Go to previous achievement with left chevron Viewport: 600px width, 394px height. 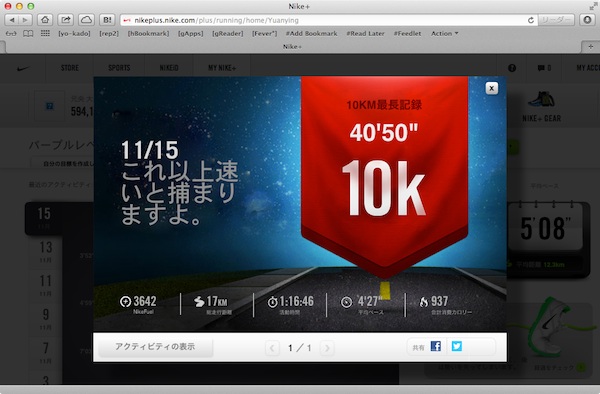click(x=272, y=348)
